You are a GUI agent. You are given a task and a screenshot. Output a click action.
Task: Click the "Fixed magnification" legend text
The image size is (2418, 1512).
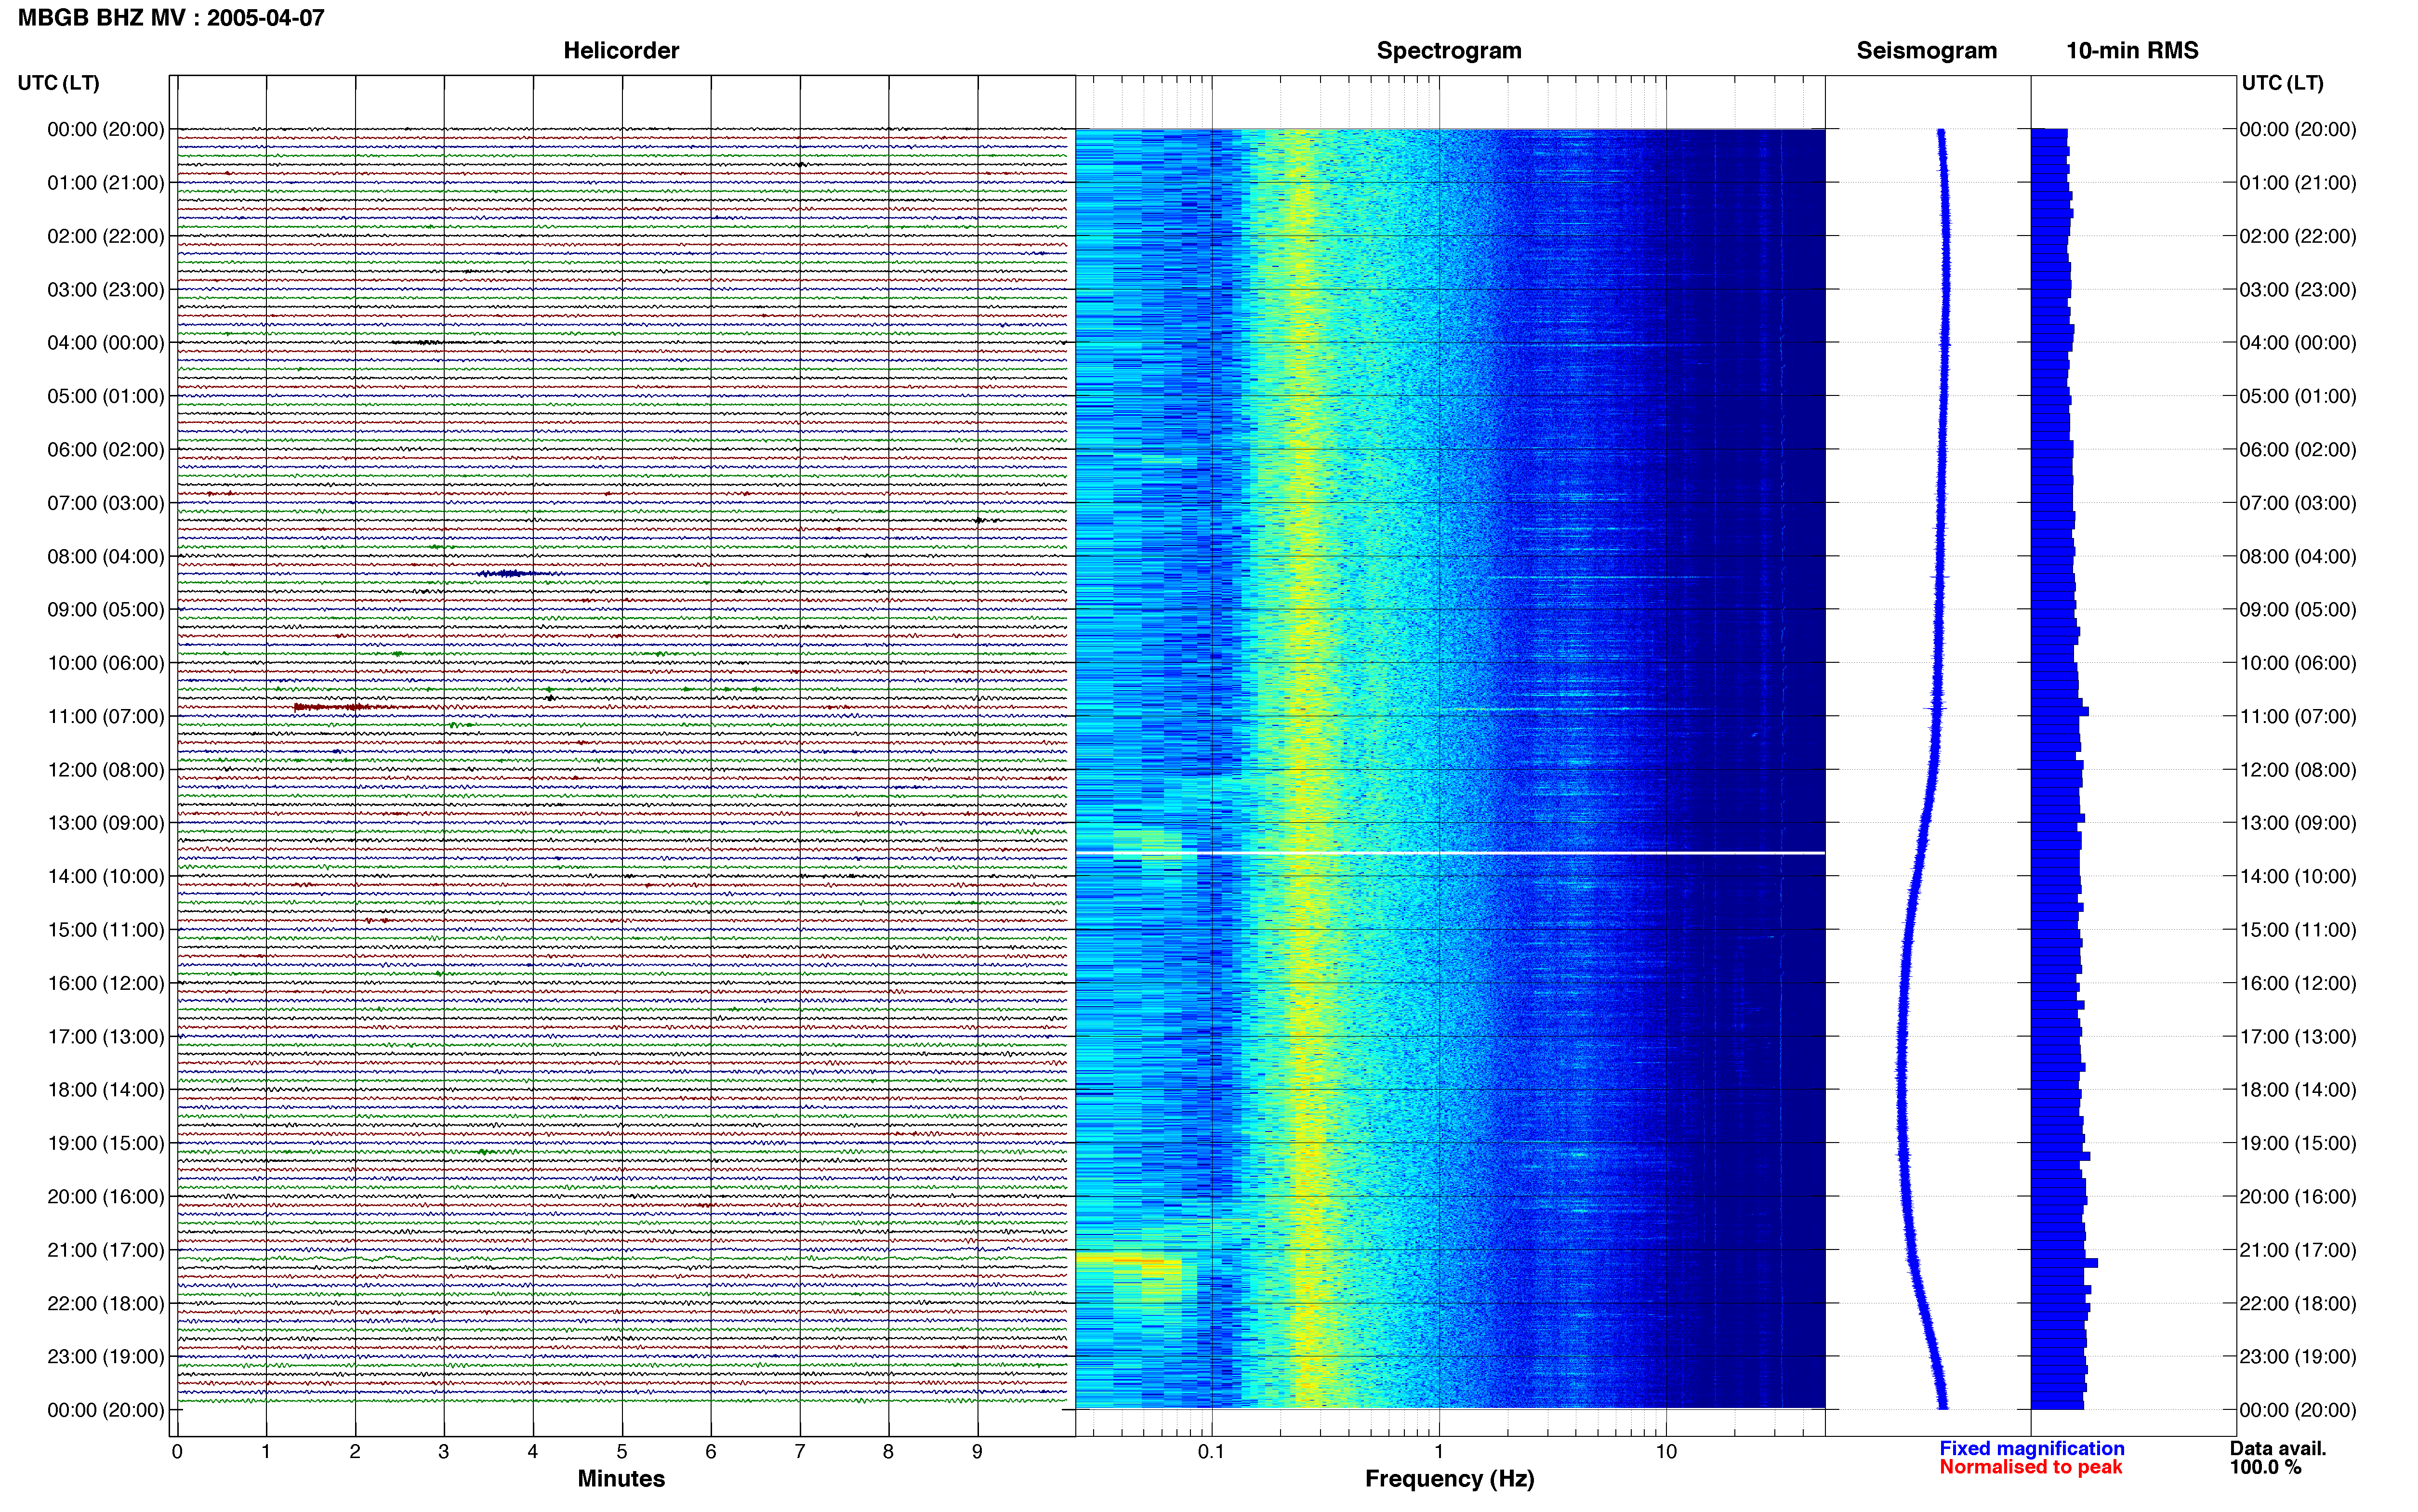[x=2031, y=1448]
